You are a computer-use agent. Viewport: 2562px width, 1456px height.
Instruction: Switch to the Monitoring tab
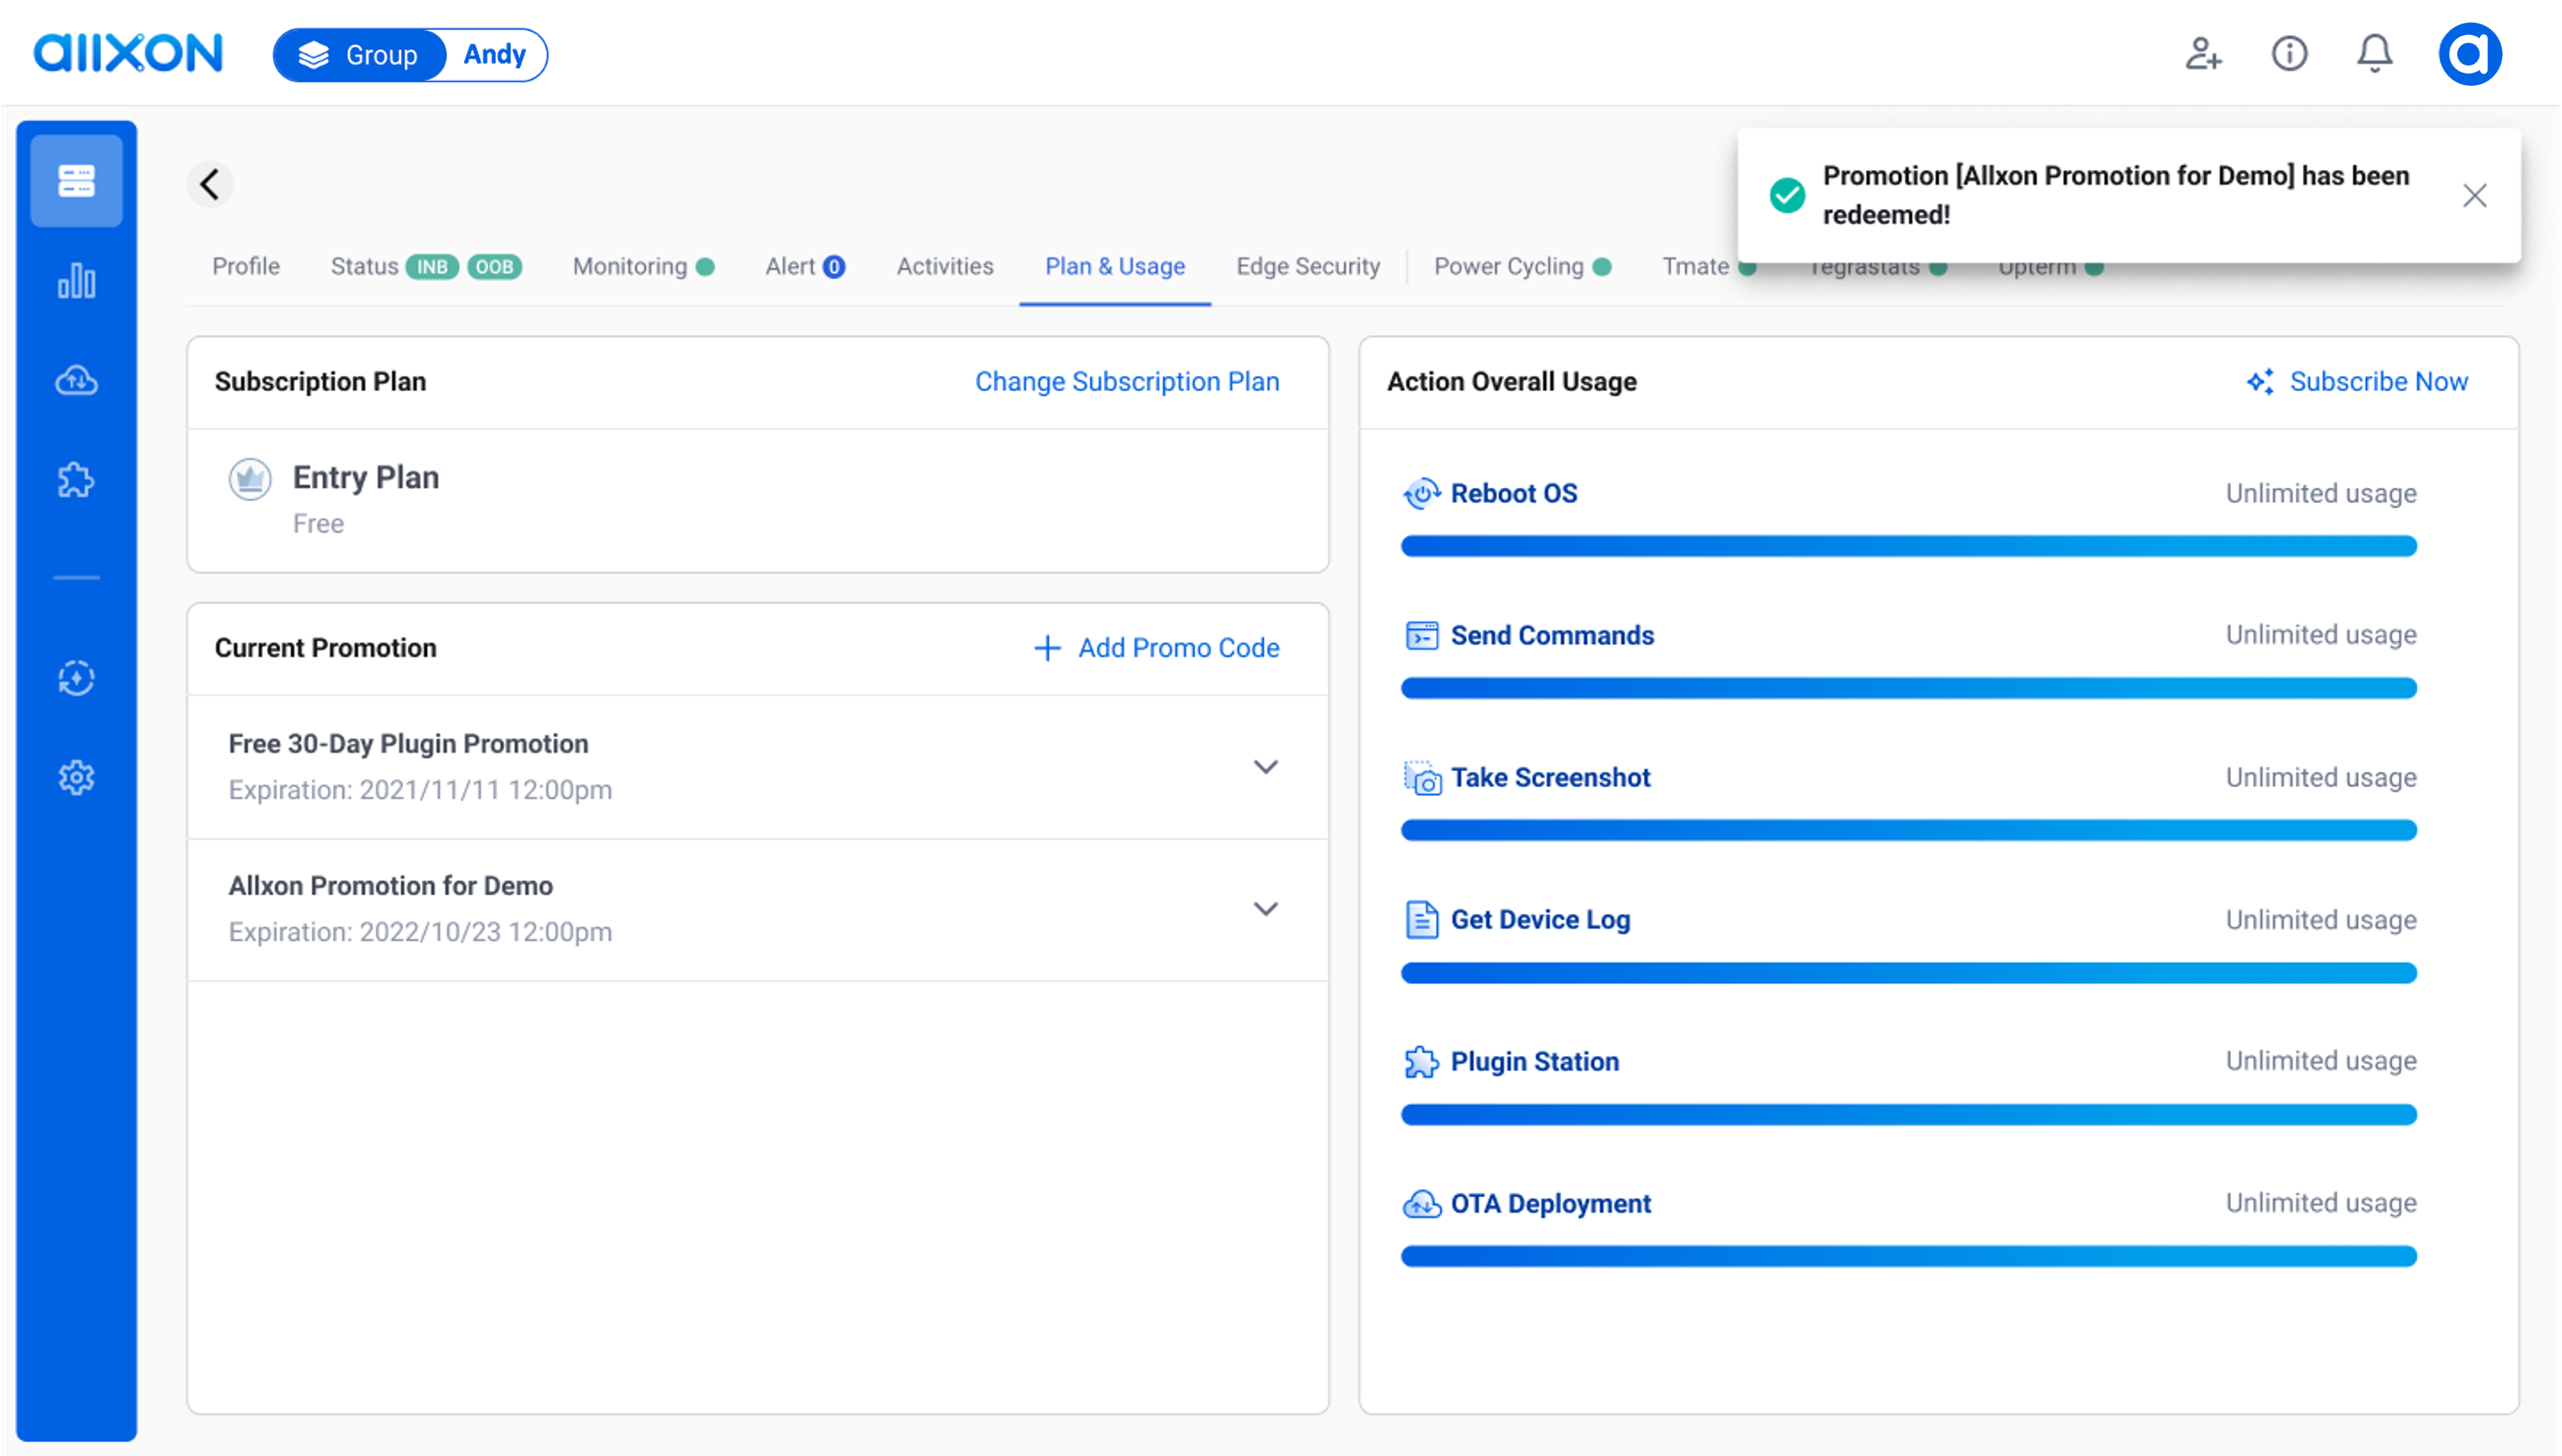click(x=643, y=267)
